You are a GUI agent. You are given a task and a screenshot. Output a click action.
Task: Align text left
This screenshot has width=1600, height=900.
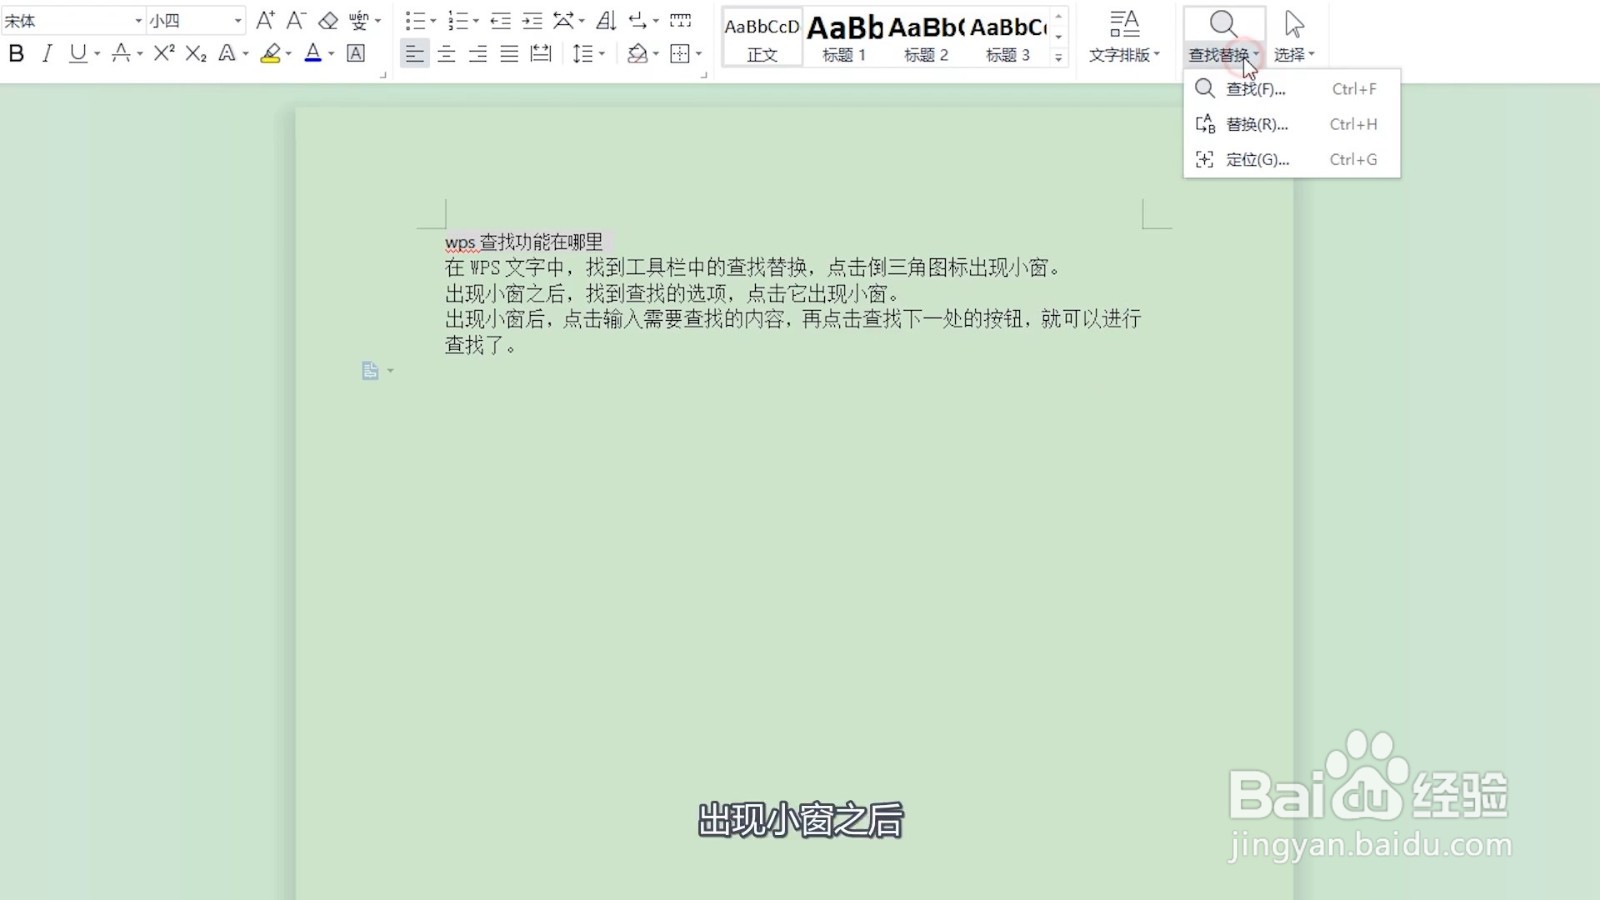[x=414, y=54]
